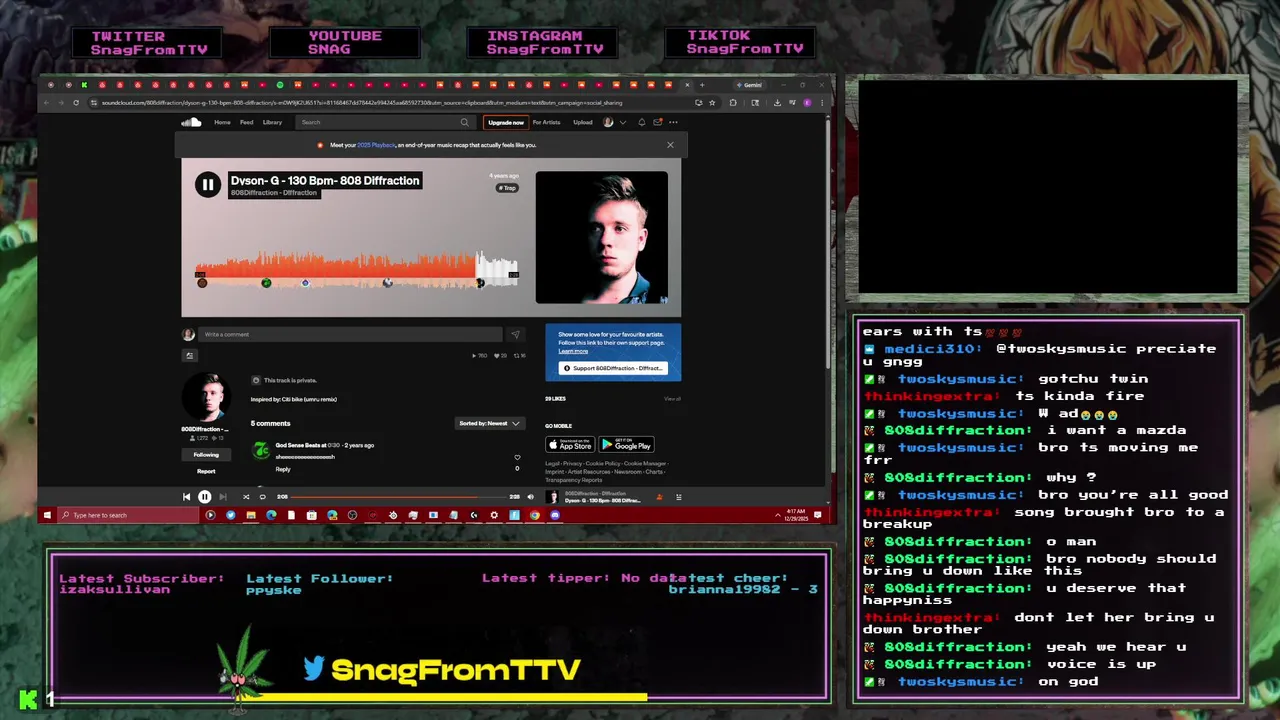The height and width of the screenshot is (720, 1280).
Task: Open the 2025 Playback link
Action: click(x=376, y=145)
